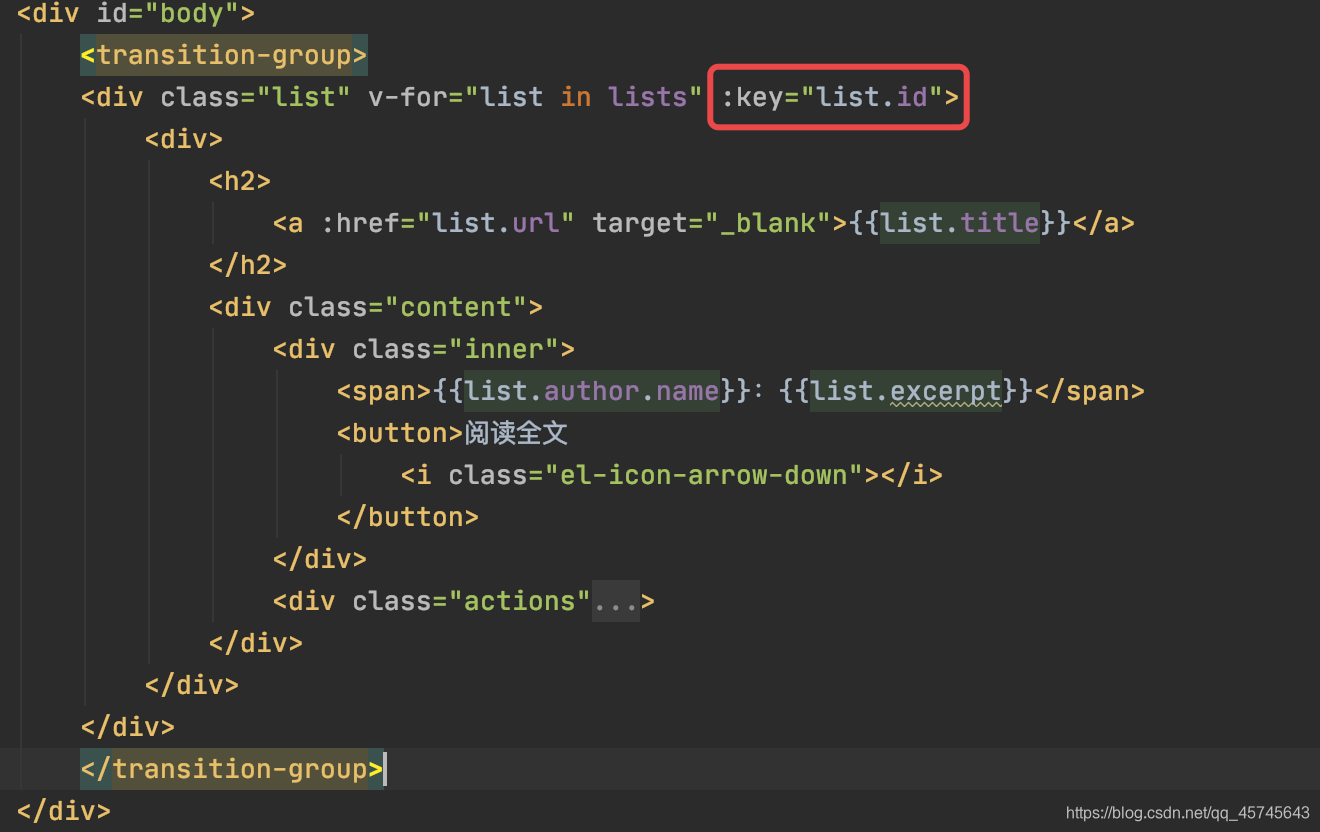The width and height of the screenshot is (1320, 832).
Task: Click the :href="list.url" attribute
Action: [x=448, y=223]
